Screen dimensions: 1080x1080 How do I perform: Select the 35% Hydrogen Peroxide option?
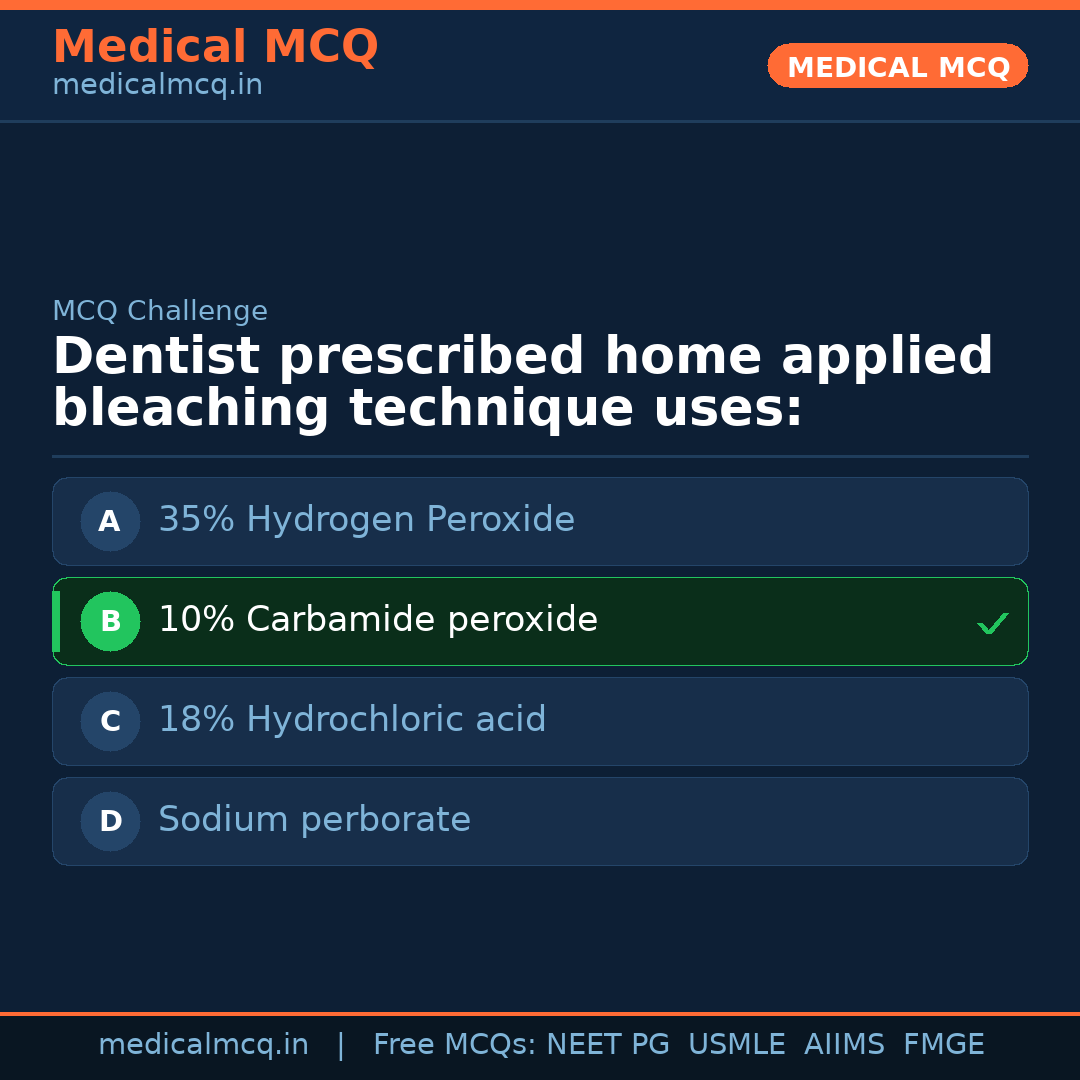point(366,520)
